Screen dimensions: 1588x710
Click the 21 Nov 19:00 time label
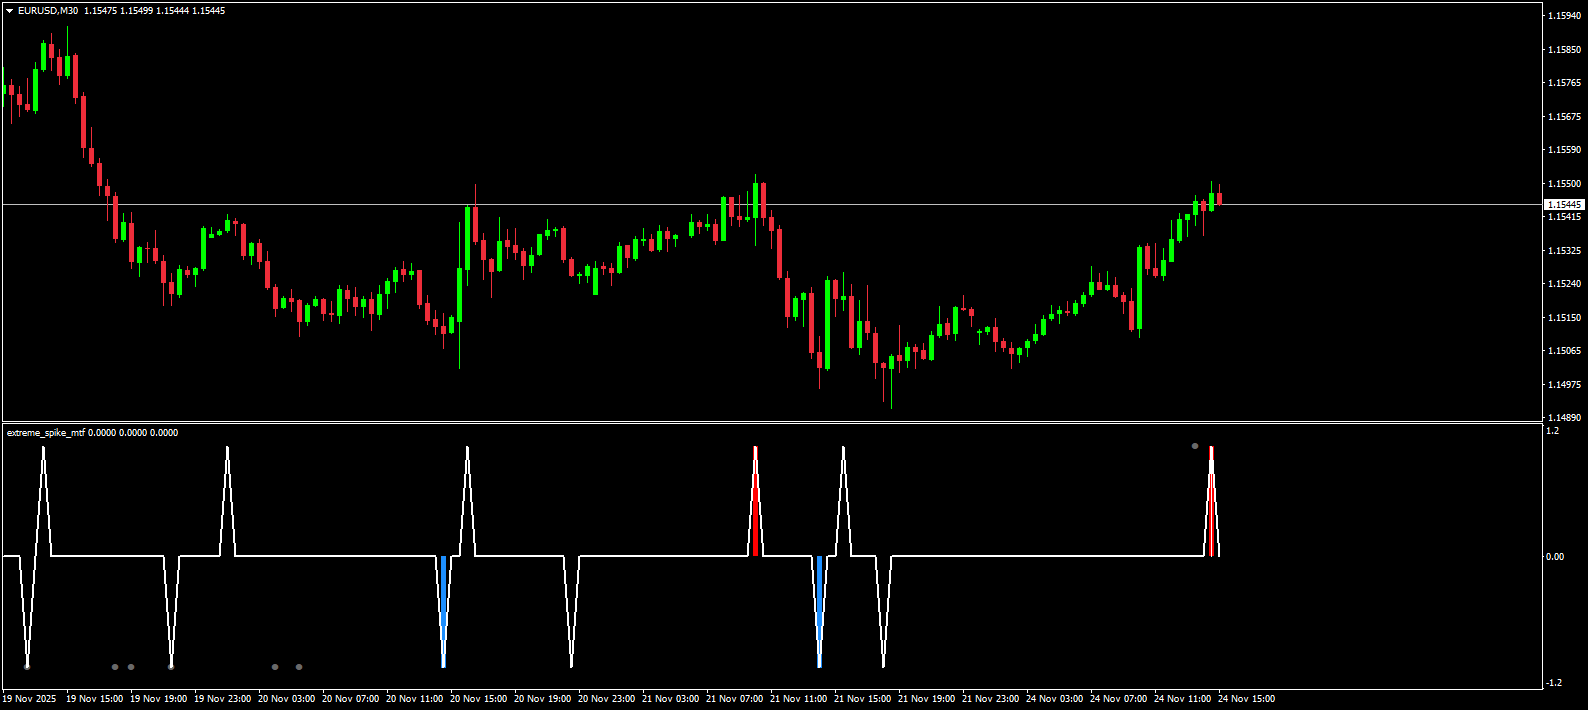click(x=927, y=699)
